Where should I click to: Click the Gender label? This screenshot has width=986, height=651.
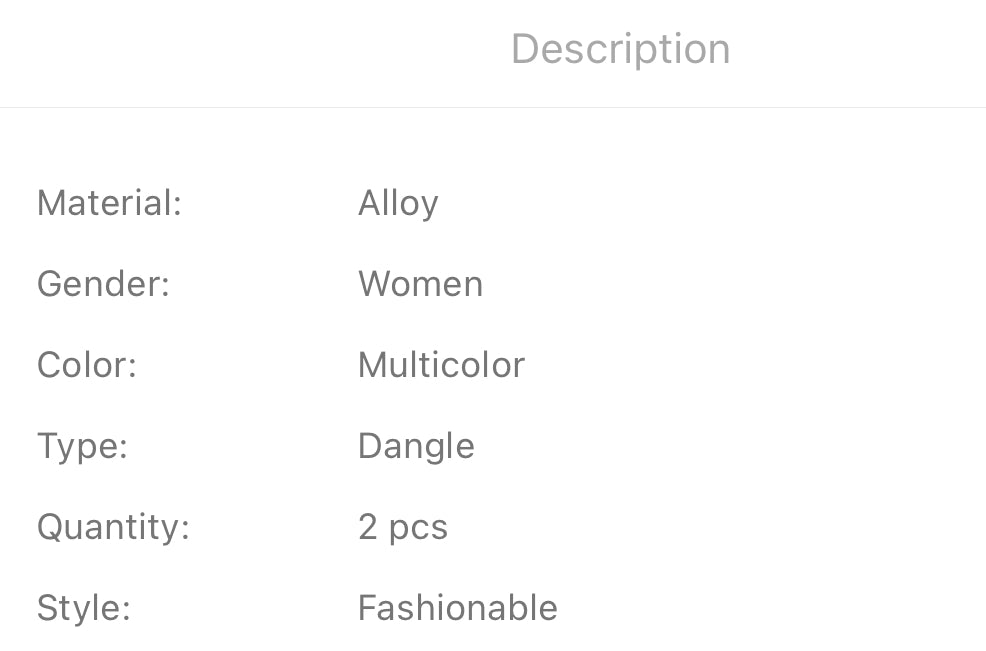point(103,284)
